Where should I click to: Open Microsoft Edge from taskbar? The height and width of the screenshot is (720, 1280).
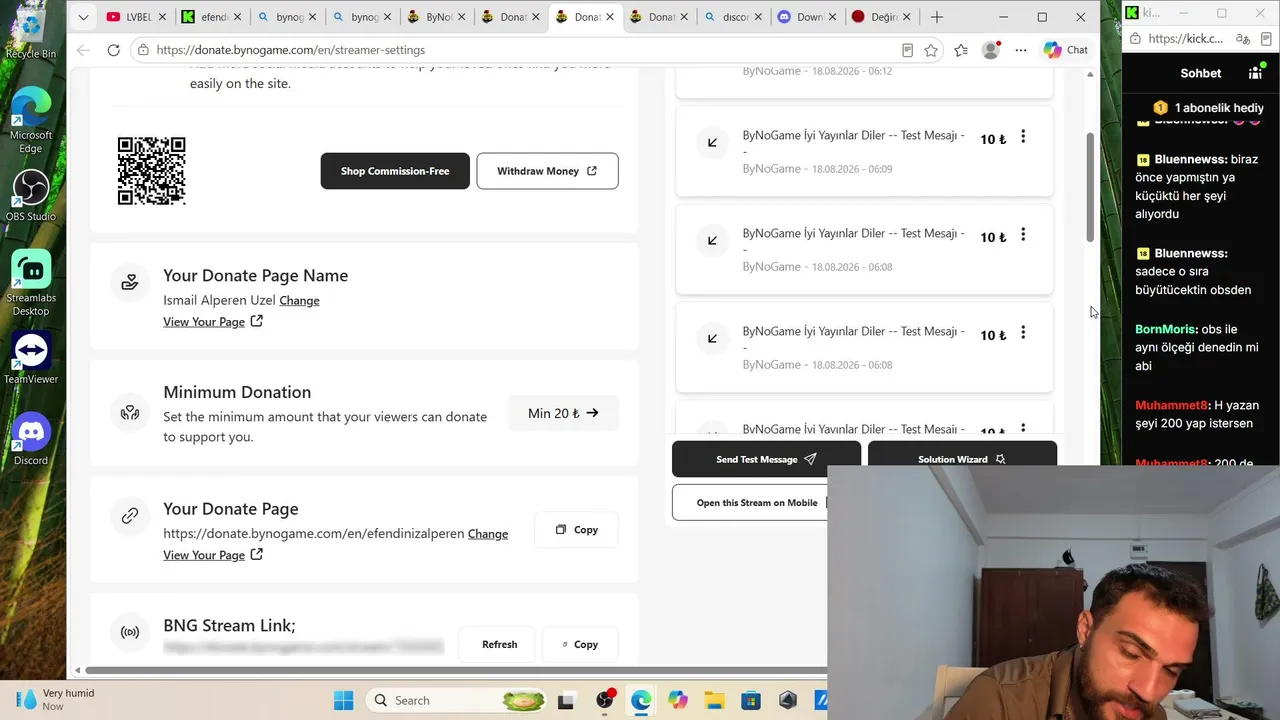coord(641,700)
